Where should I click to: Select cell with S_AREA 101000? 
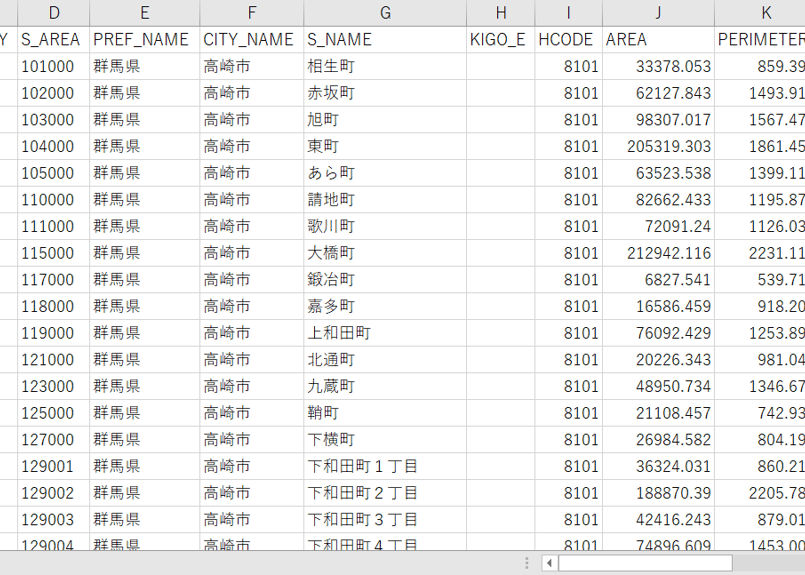pos(53,66)
